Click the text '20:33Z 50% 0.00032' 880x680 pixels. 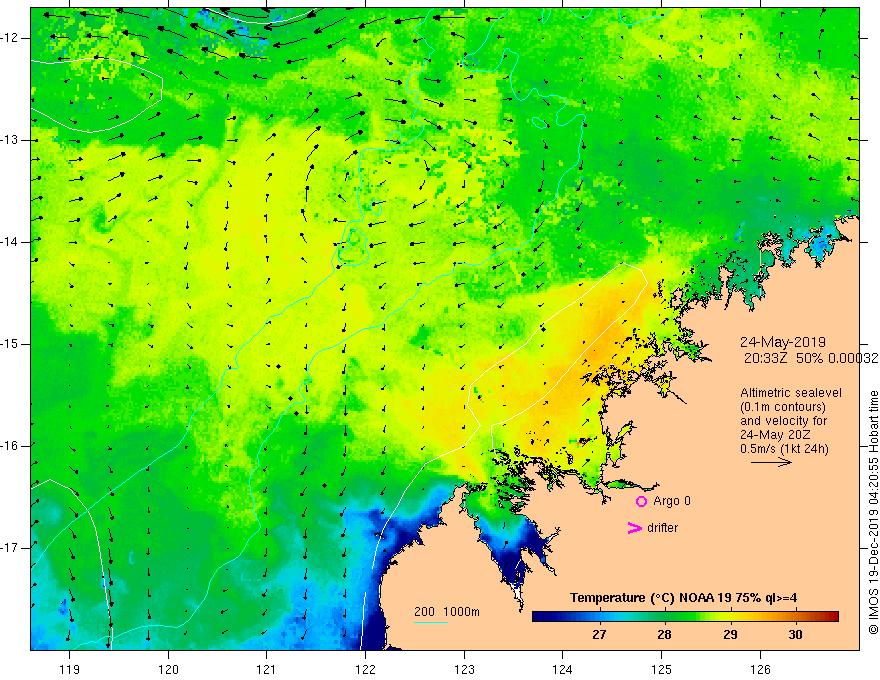(811, 358)
